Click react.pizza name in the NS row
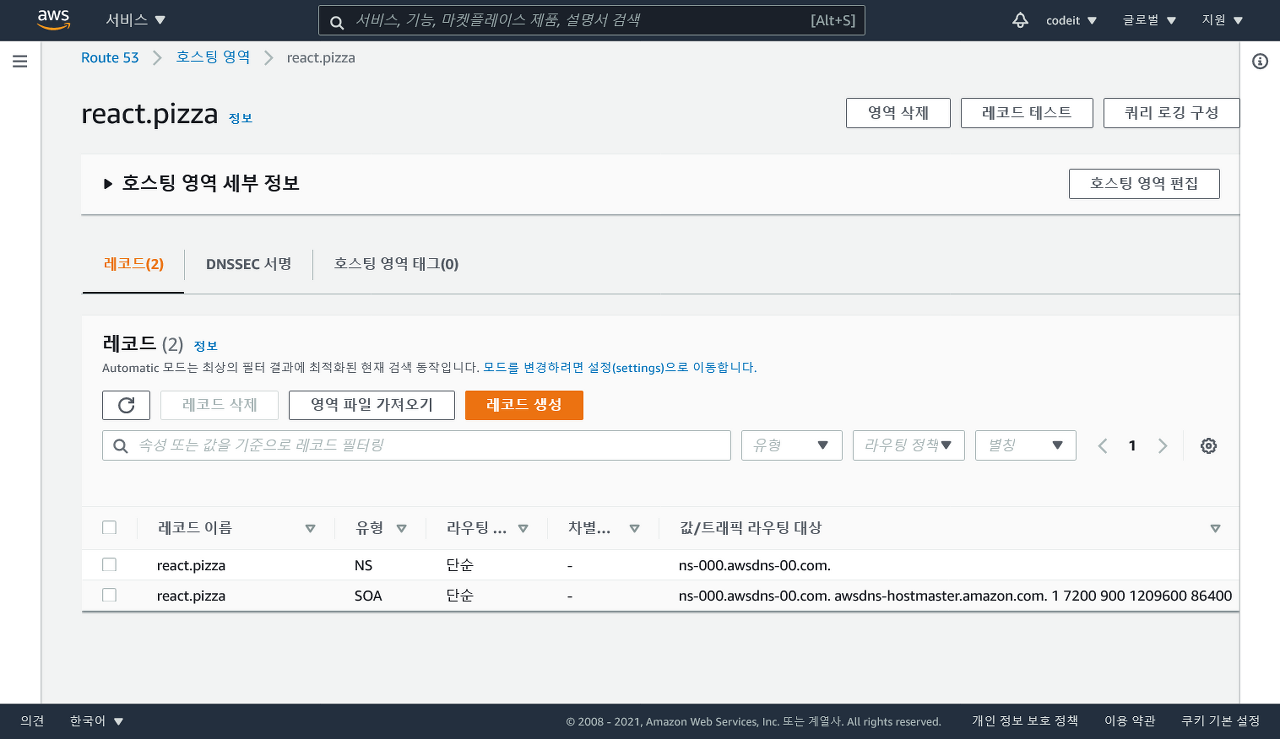The width and height of the screenshot is (1280, 739). (191, 565)
